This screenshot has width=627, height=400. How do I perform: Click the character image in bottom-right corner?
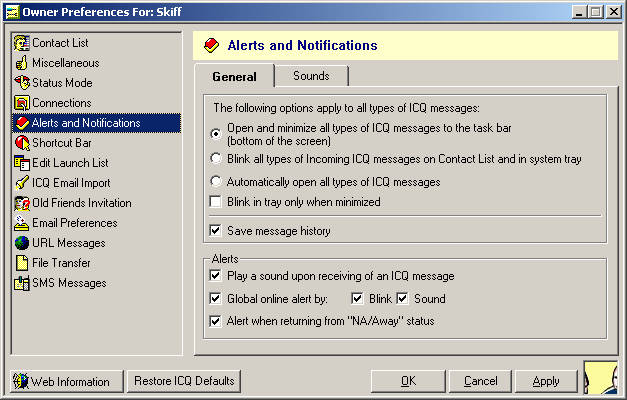(601, 378)
